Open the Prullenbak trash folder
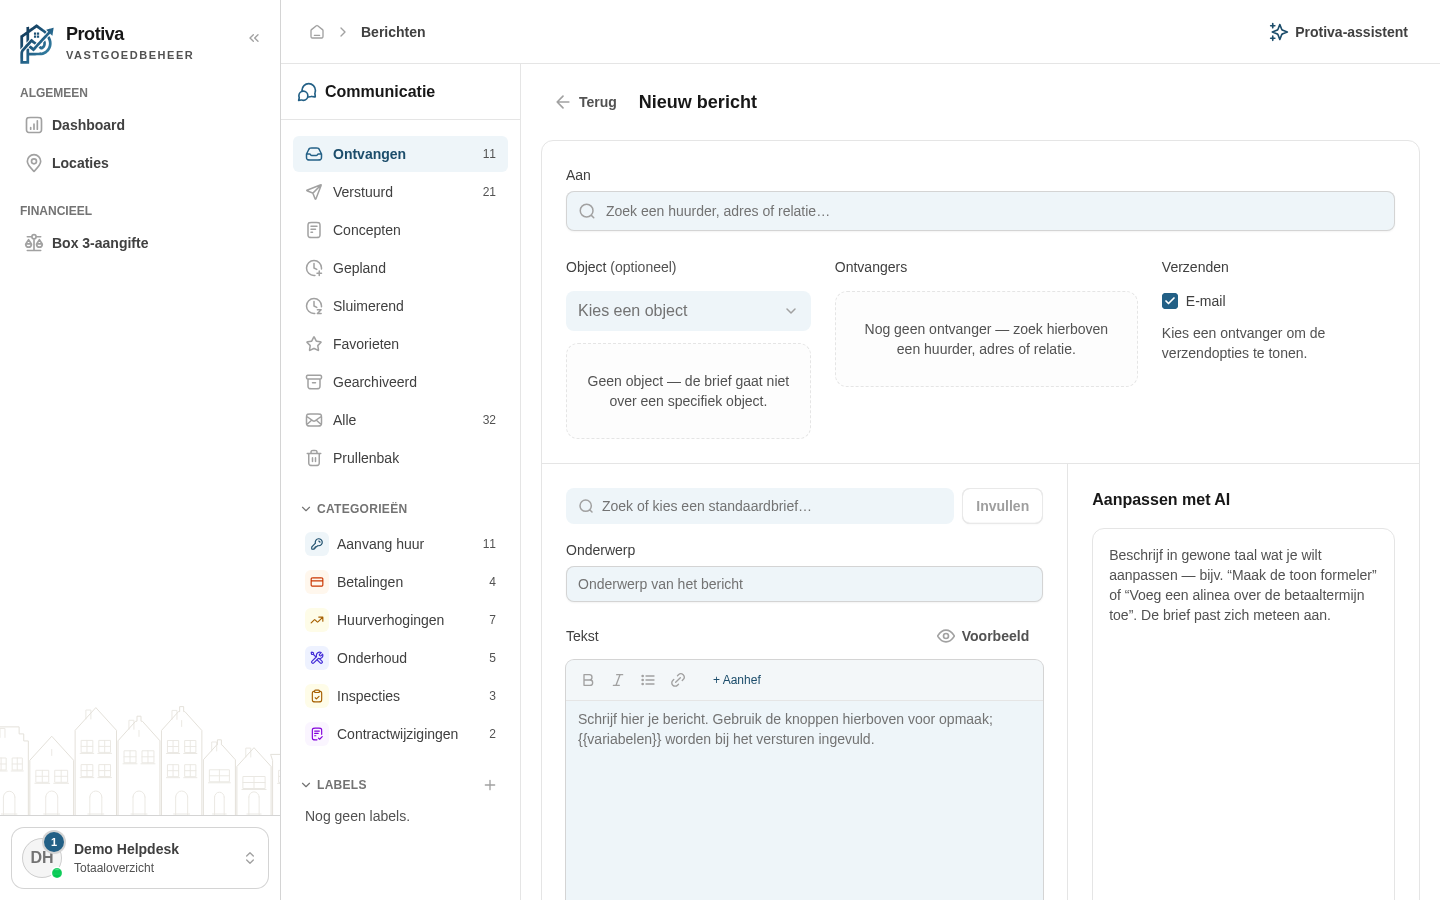 pos(400,458)
